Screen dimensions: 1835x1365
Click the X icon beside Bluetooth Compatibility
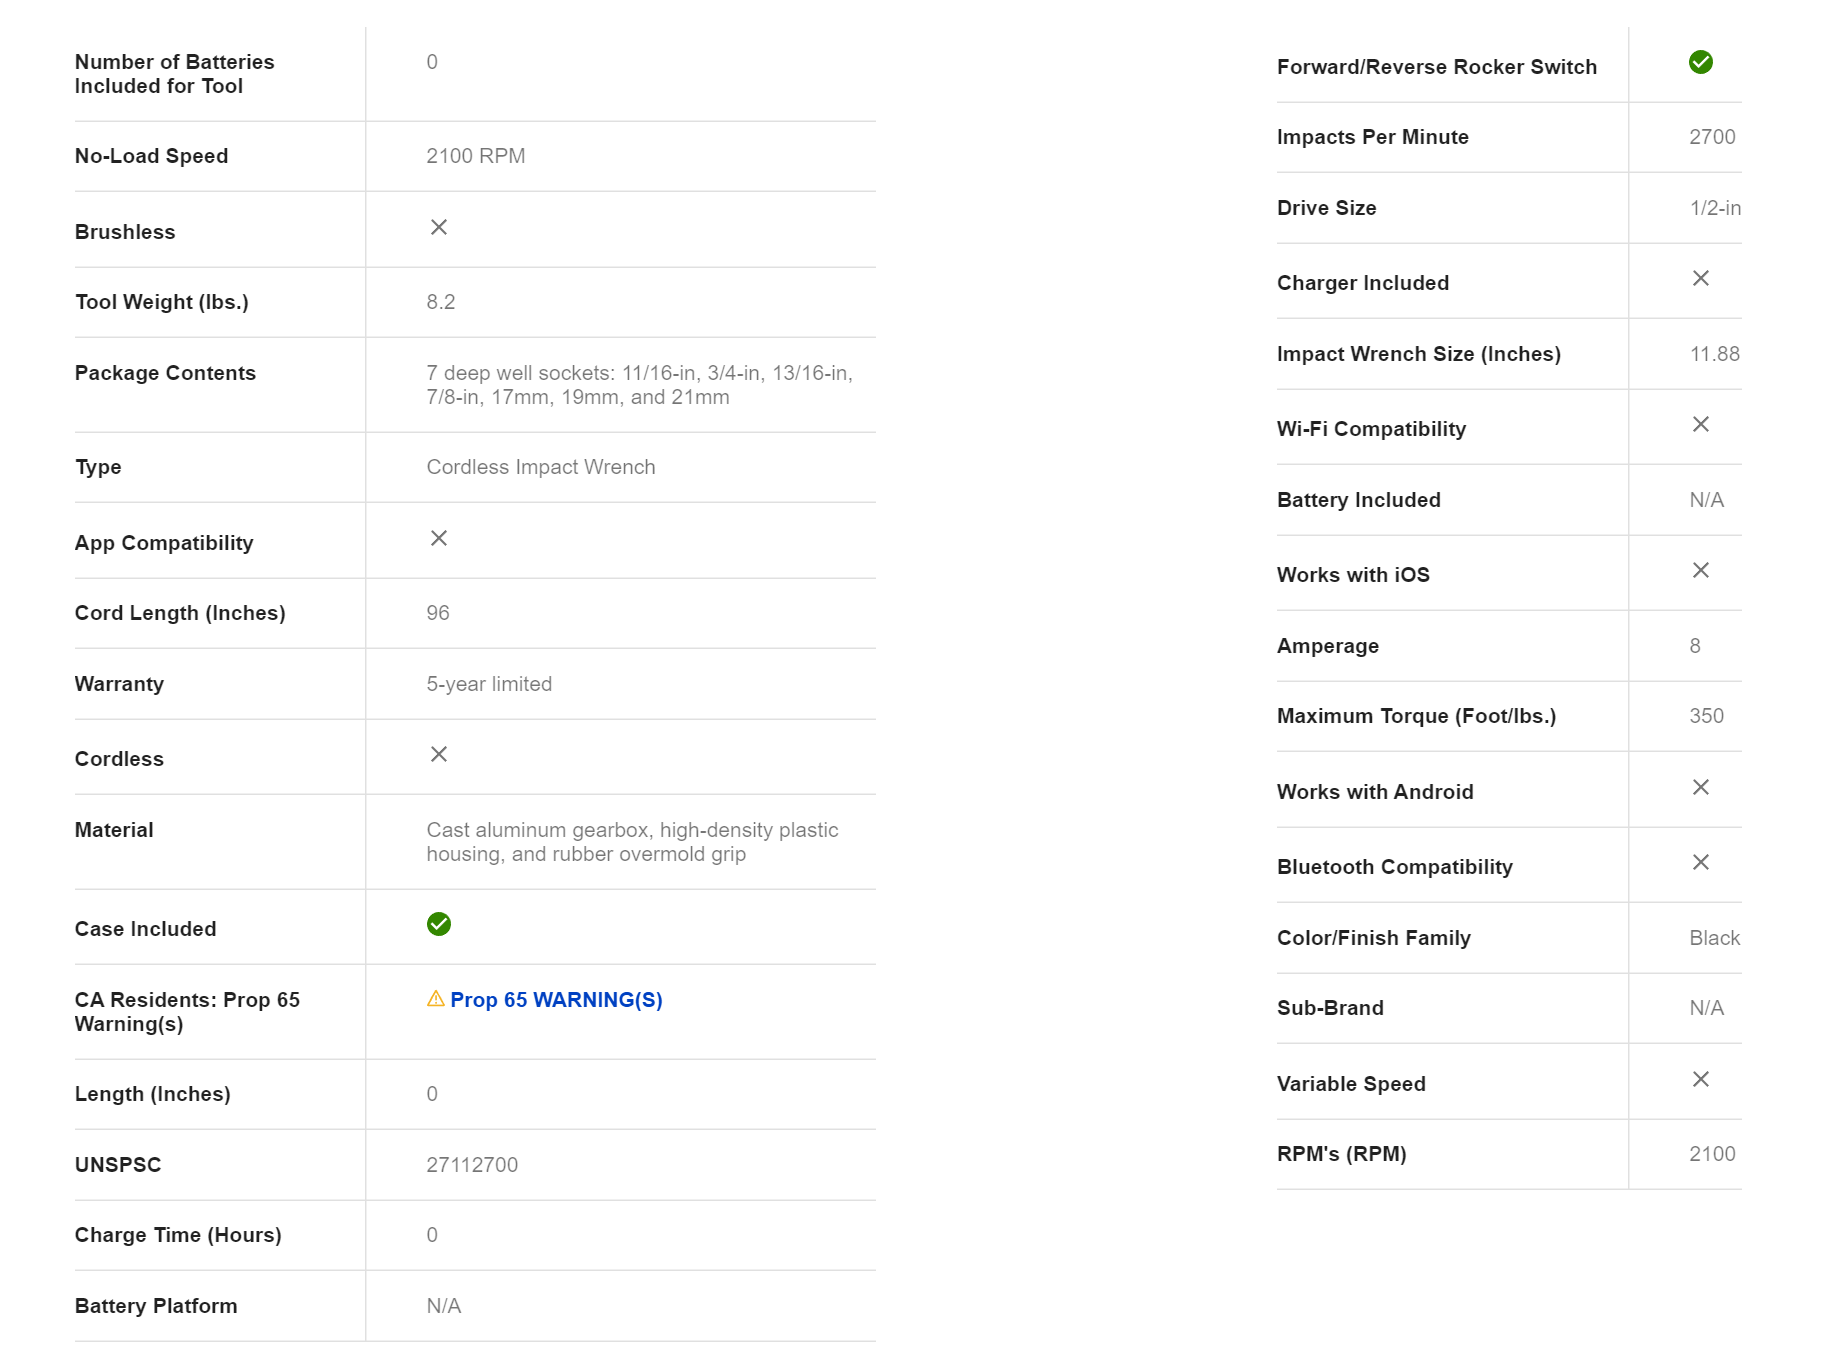(1700, 862)
